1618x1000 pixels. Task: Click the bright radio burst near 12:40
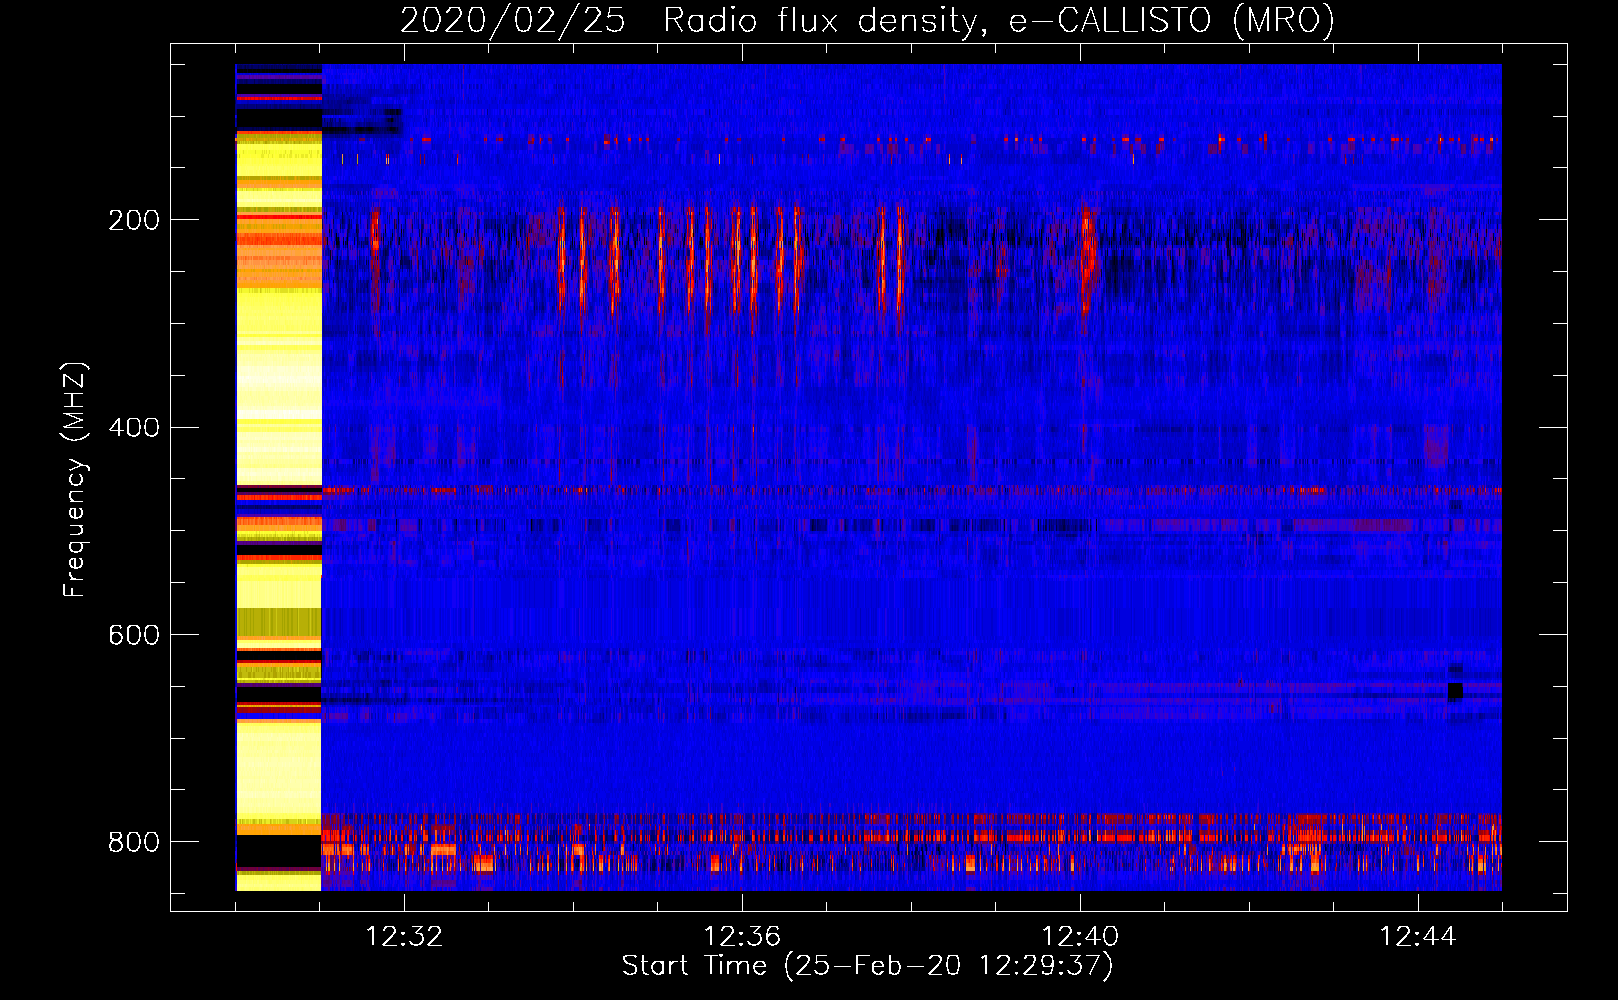pyautogui.click(x=1087, y=258)
